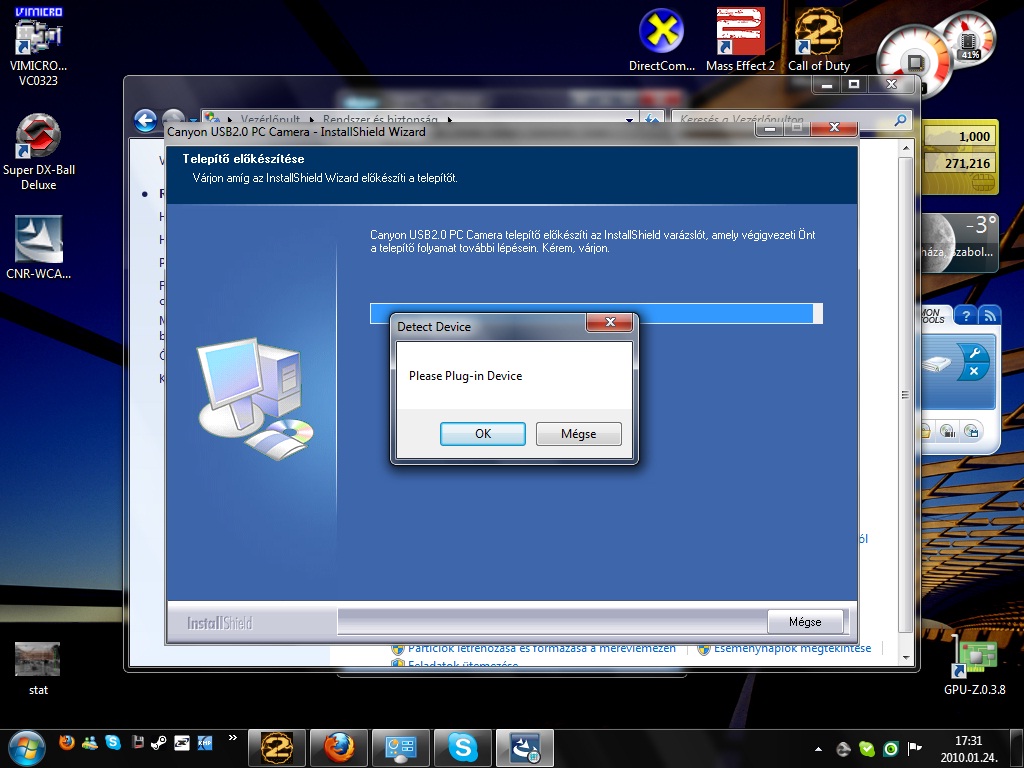Launch Windows Live Messenger quick launch icon
Viewport: 1024px width, 768px height.
90,743
